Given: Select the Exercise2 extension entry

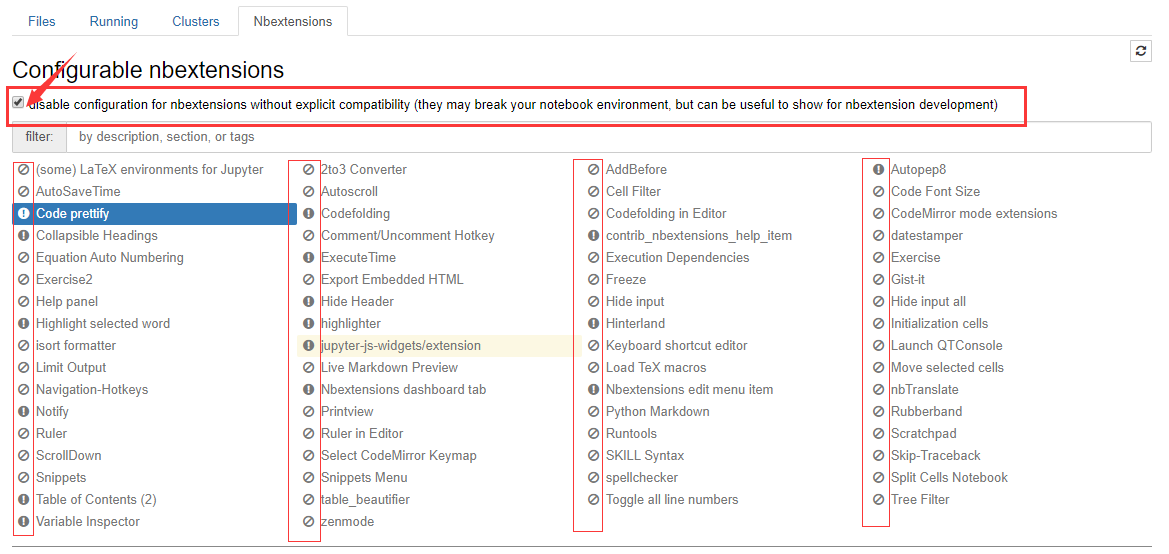Looking at the screenshot, I should (64, 280).
